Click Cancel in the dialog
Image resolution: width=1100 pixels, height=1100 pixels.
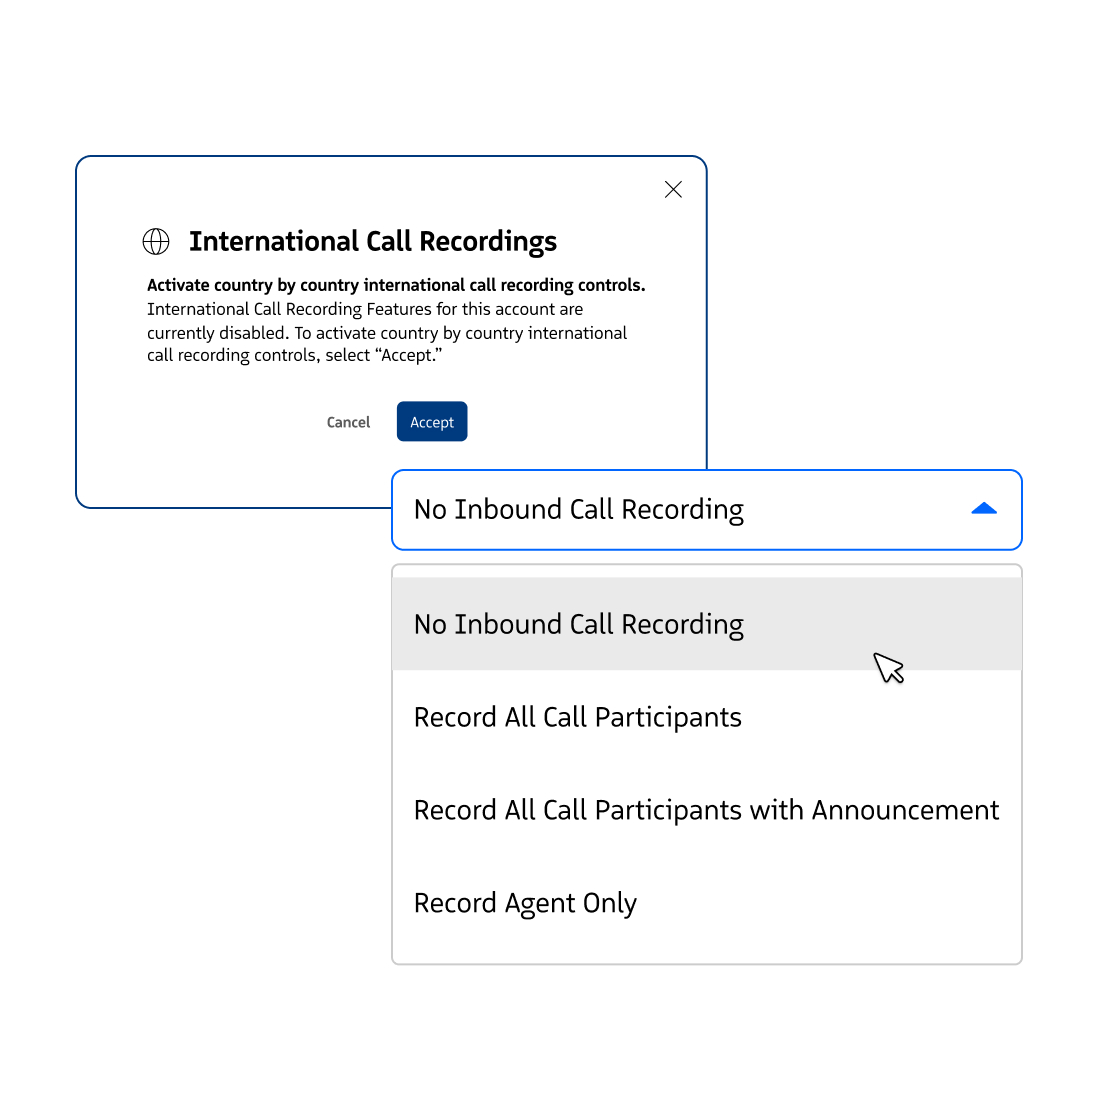349,422
